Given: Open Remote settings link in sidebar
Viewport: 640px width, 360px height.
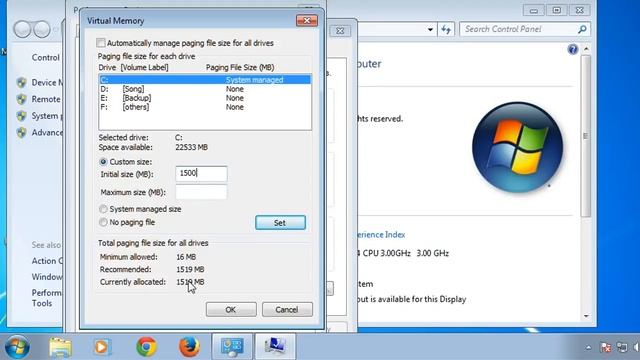Looking at the screenshot, I should (x=46, y=99).
